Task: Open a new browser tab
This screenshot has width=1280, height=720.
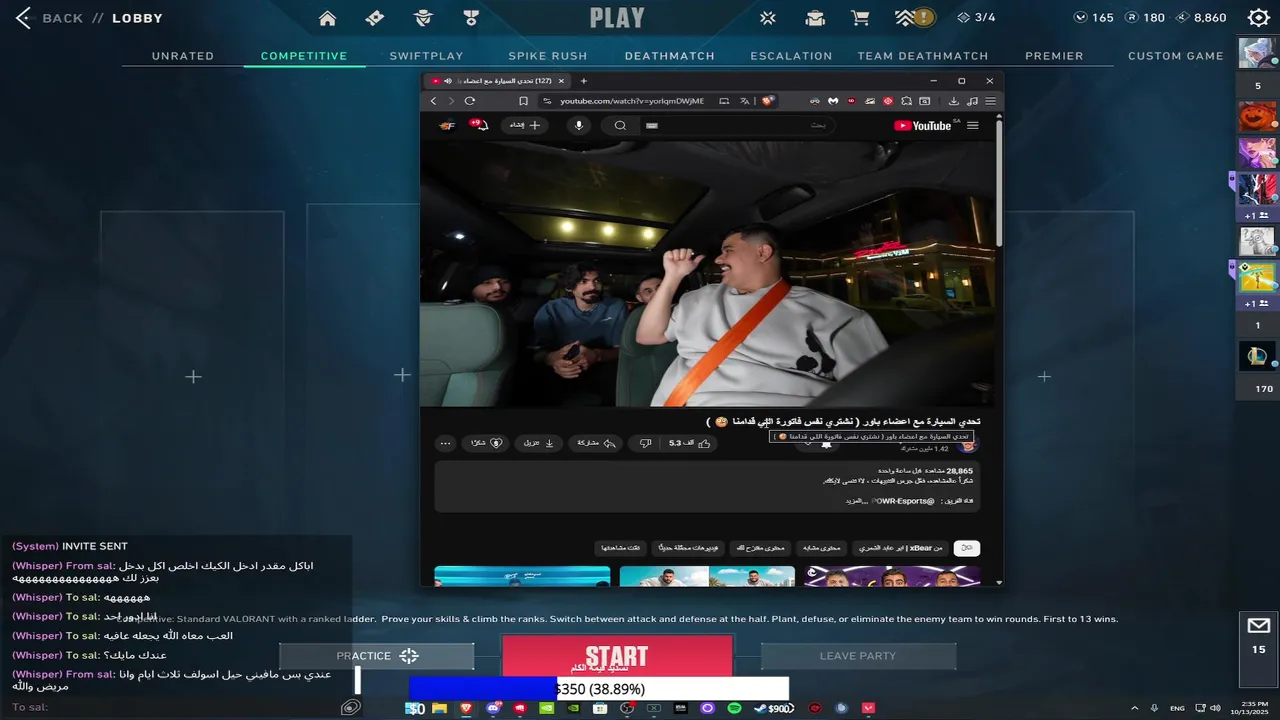Action: pyautogui.click(x=584, y=81)
